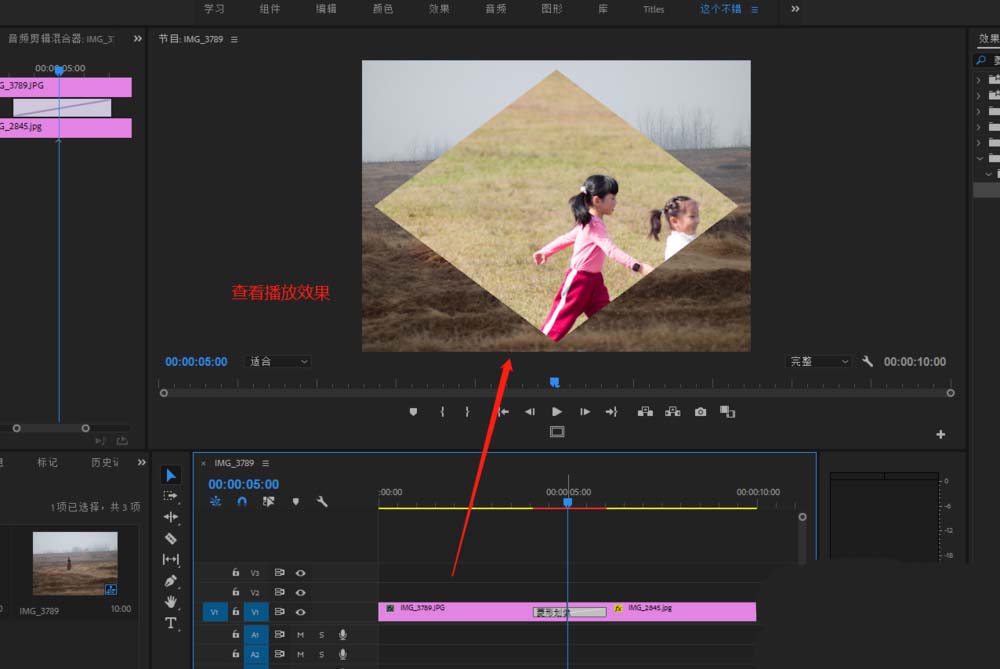The height and width of the screenshot is (669, 1000).
Task: Open program monitor settings wrench
Action: 867,361
